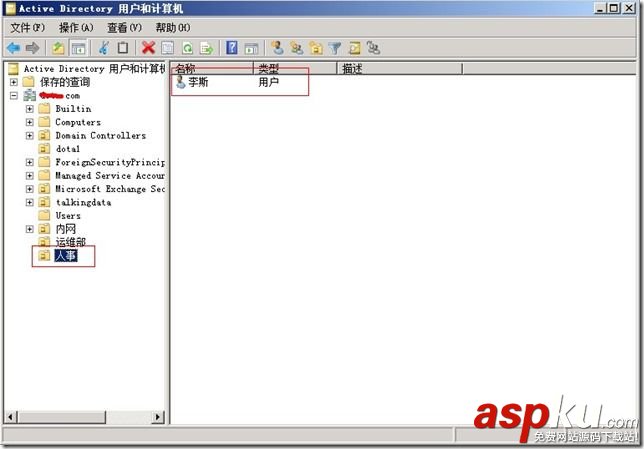
Task: Select 内网 organizational unit
Action: click(66, 229)
